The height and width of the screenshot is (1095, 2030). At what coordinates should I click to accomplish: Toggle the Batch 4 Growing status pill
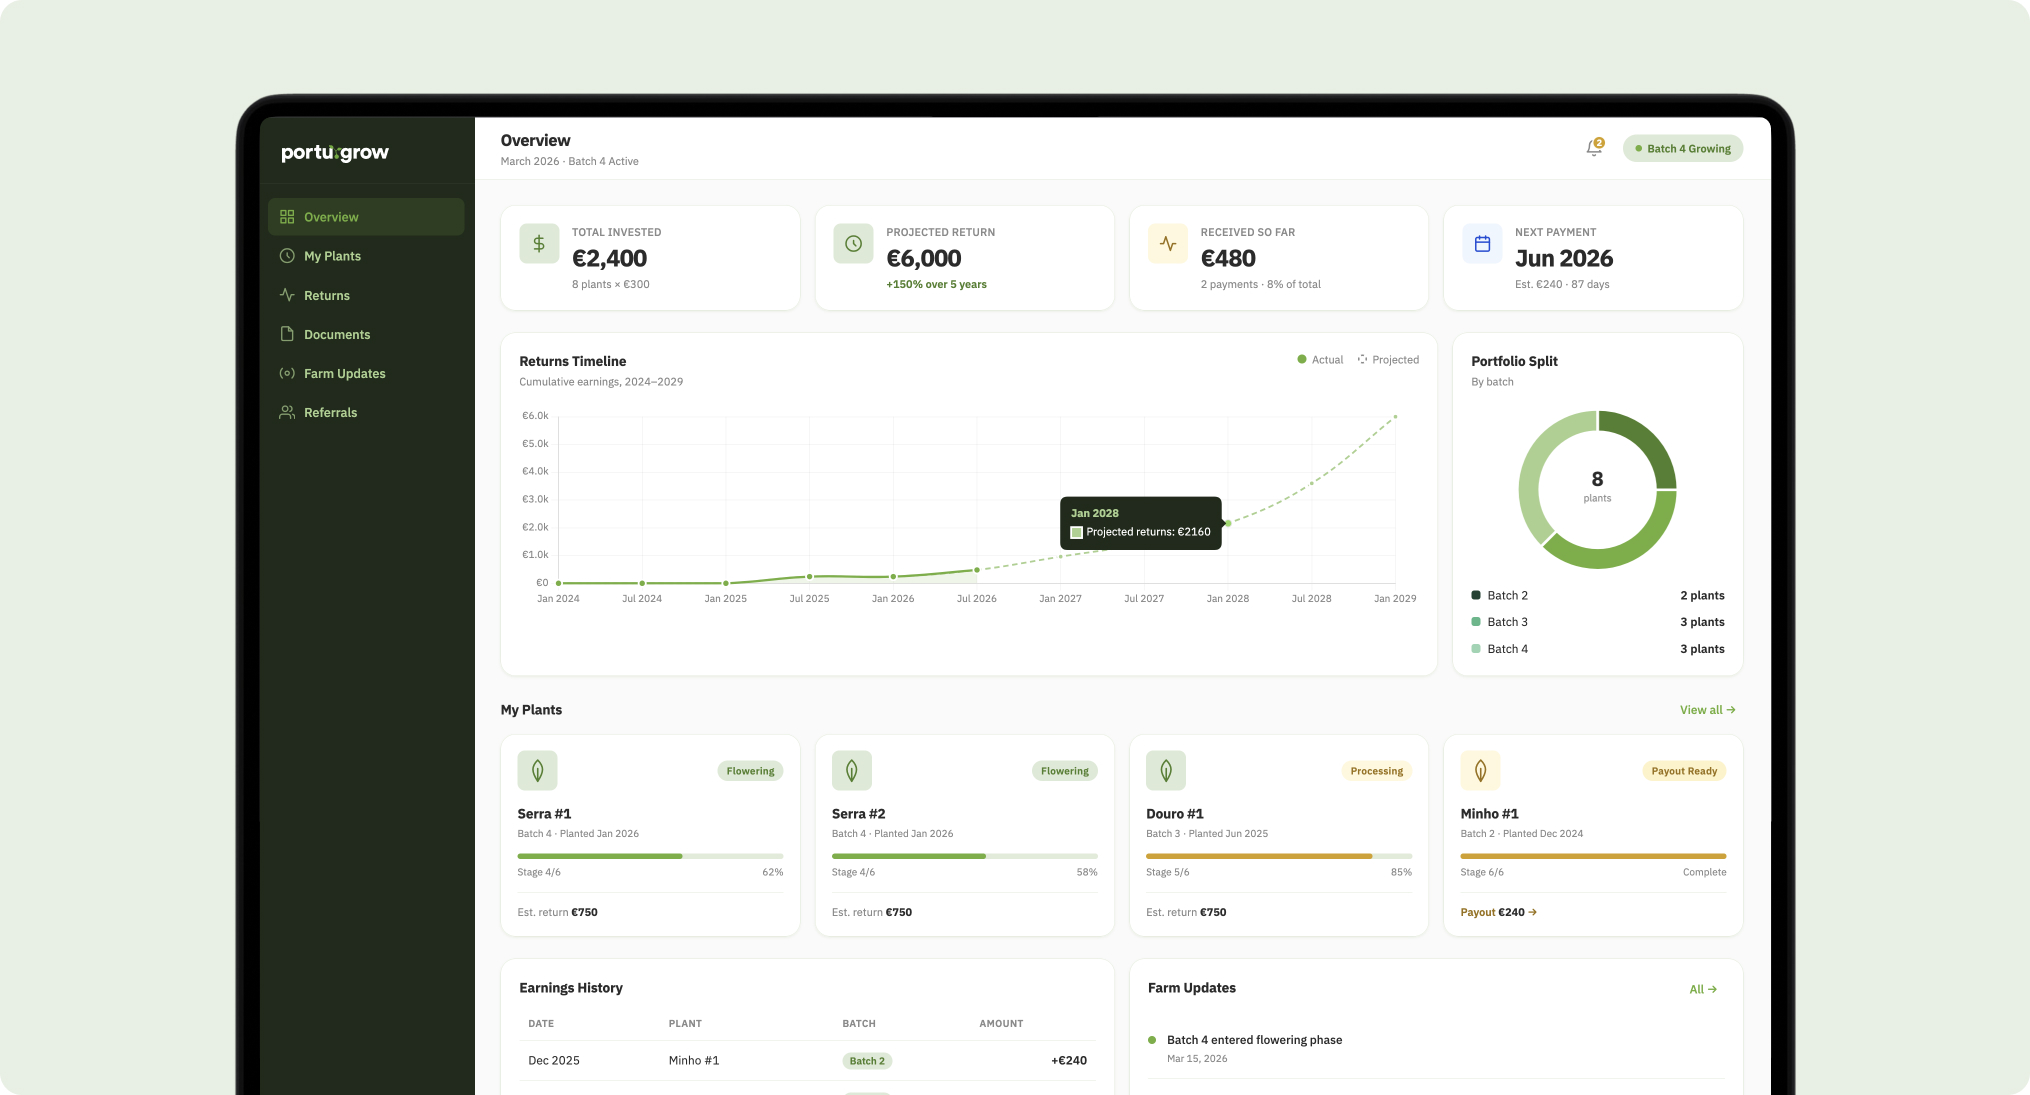[1683, 148]
